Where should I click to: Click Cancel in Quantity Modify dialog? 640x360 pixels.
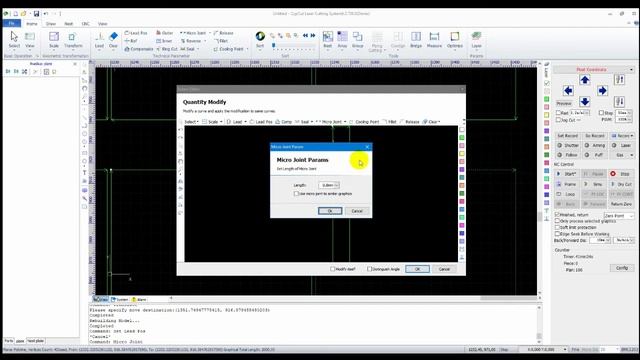click(x=444, y=269)
